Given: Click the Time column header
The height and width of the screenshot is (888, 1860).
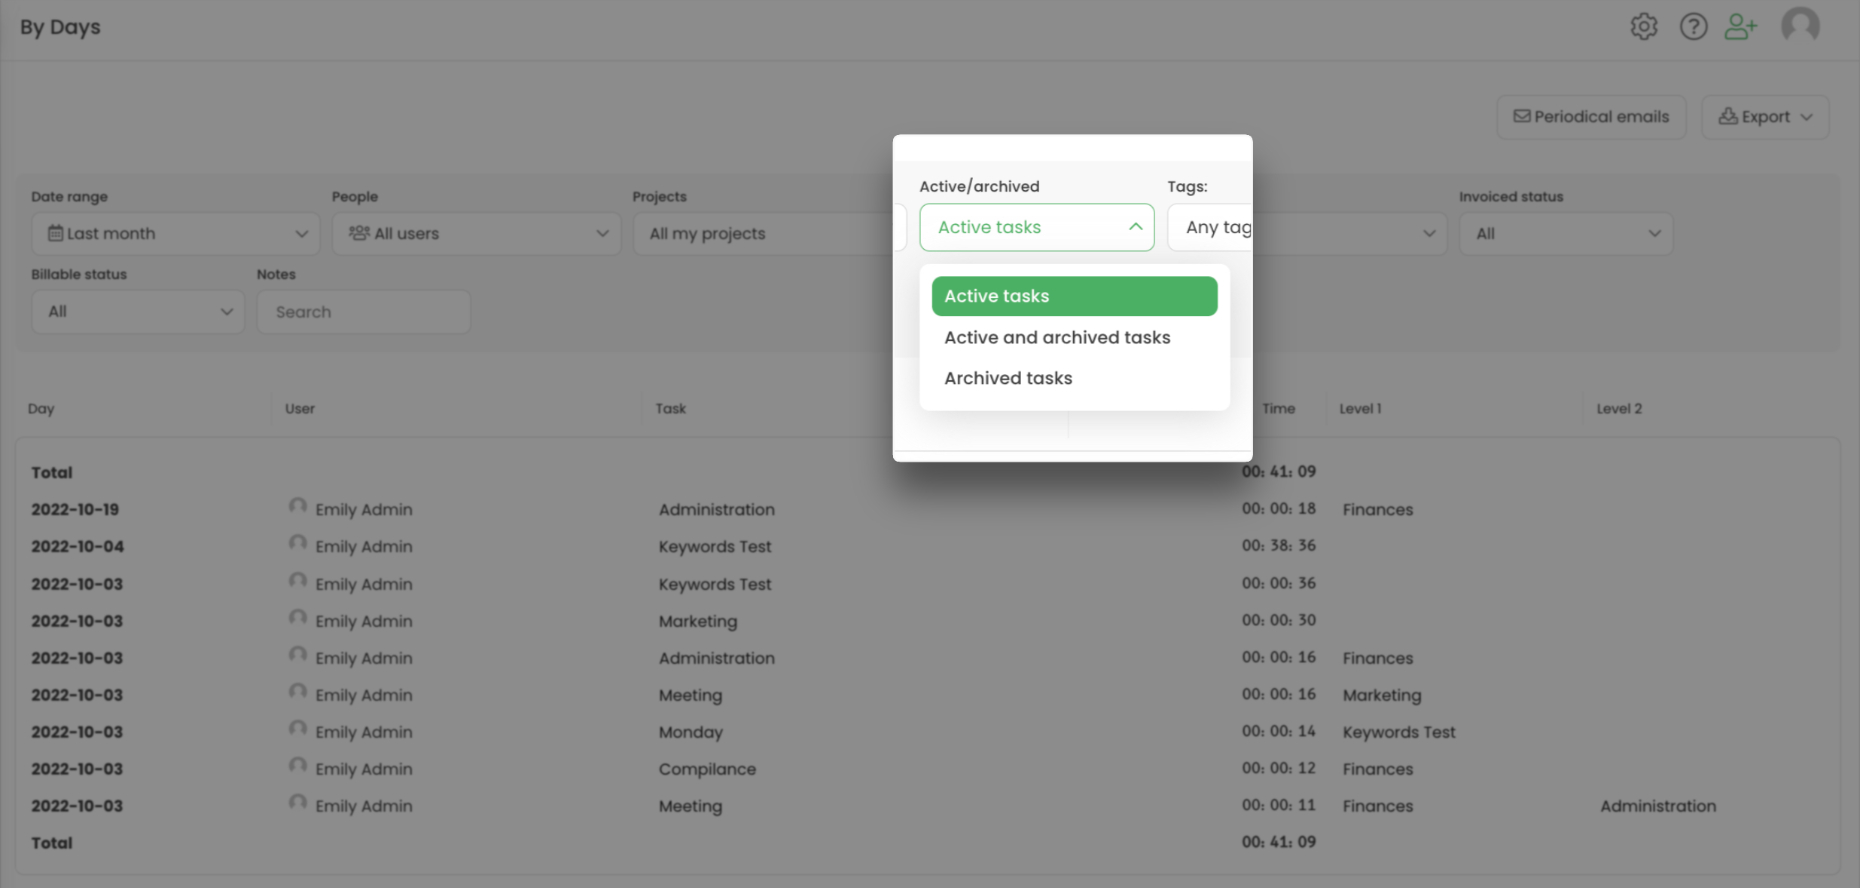Looking at the screenshot, I should click(1278, 408).
